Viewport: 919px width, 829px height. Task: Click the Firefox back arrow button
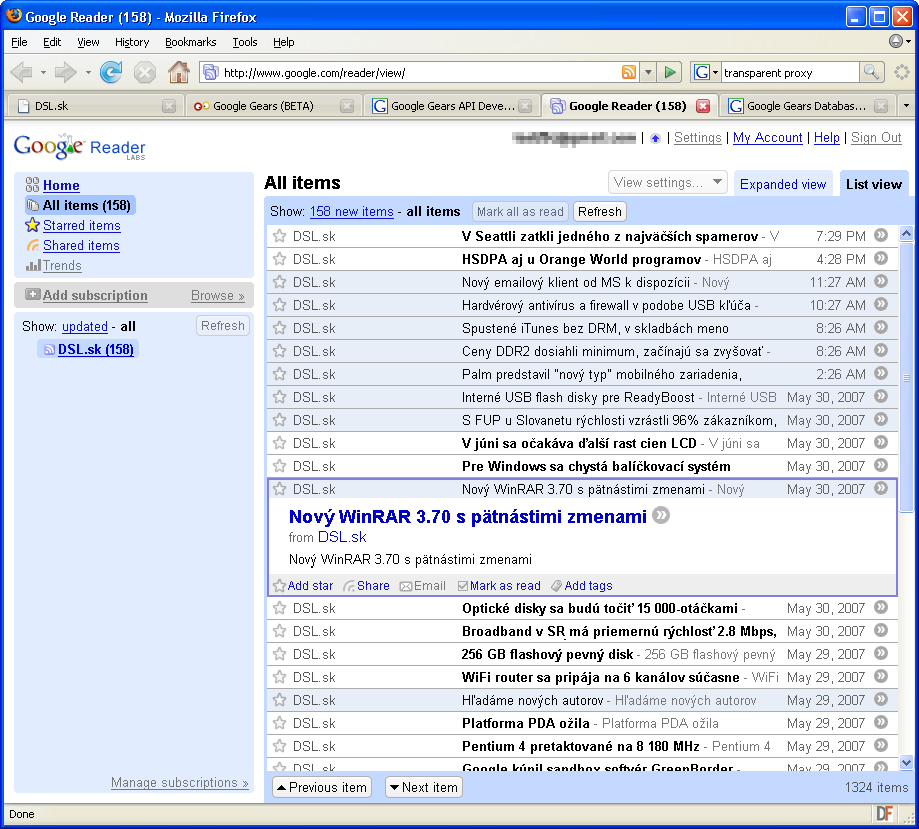click(22, 73)
